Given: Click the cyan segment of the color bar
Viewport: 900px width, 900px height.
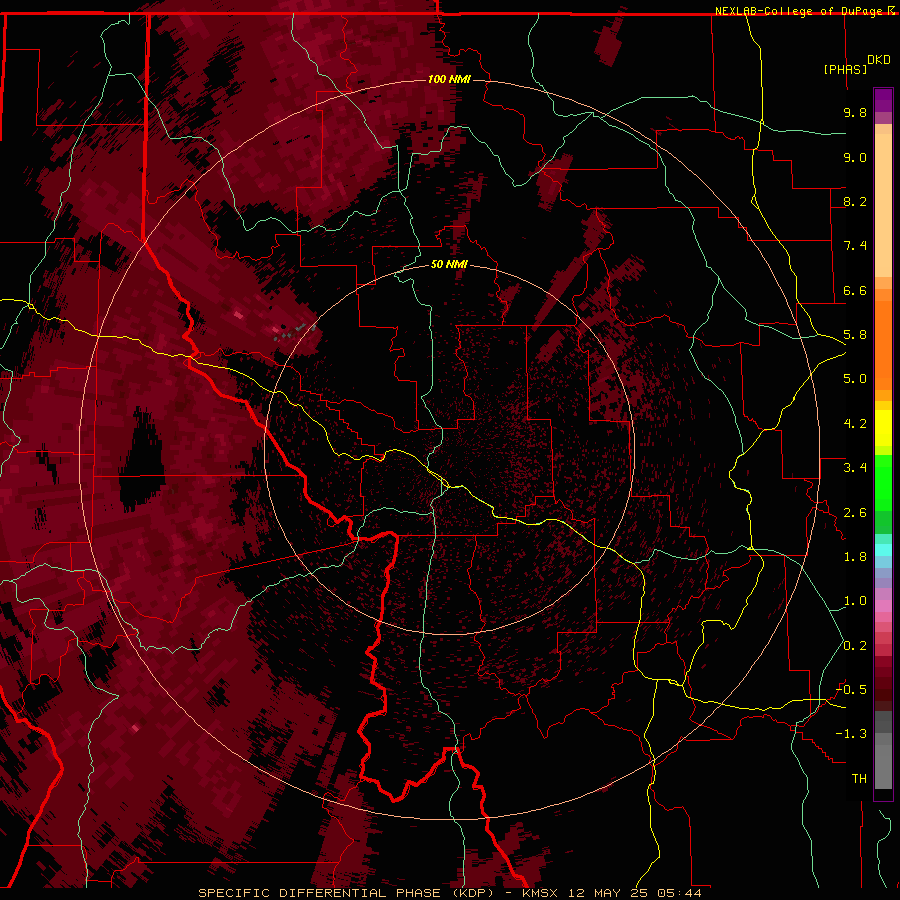Looking at the screenshot, I should [883, 550].
